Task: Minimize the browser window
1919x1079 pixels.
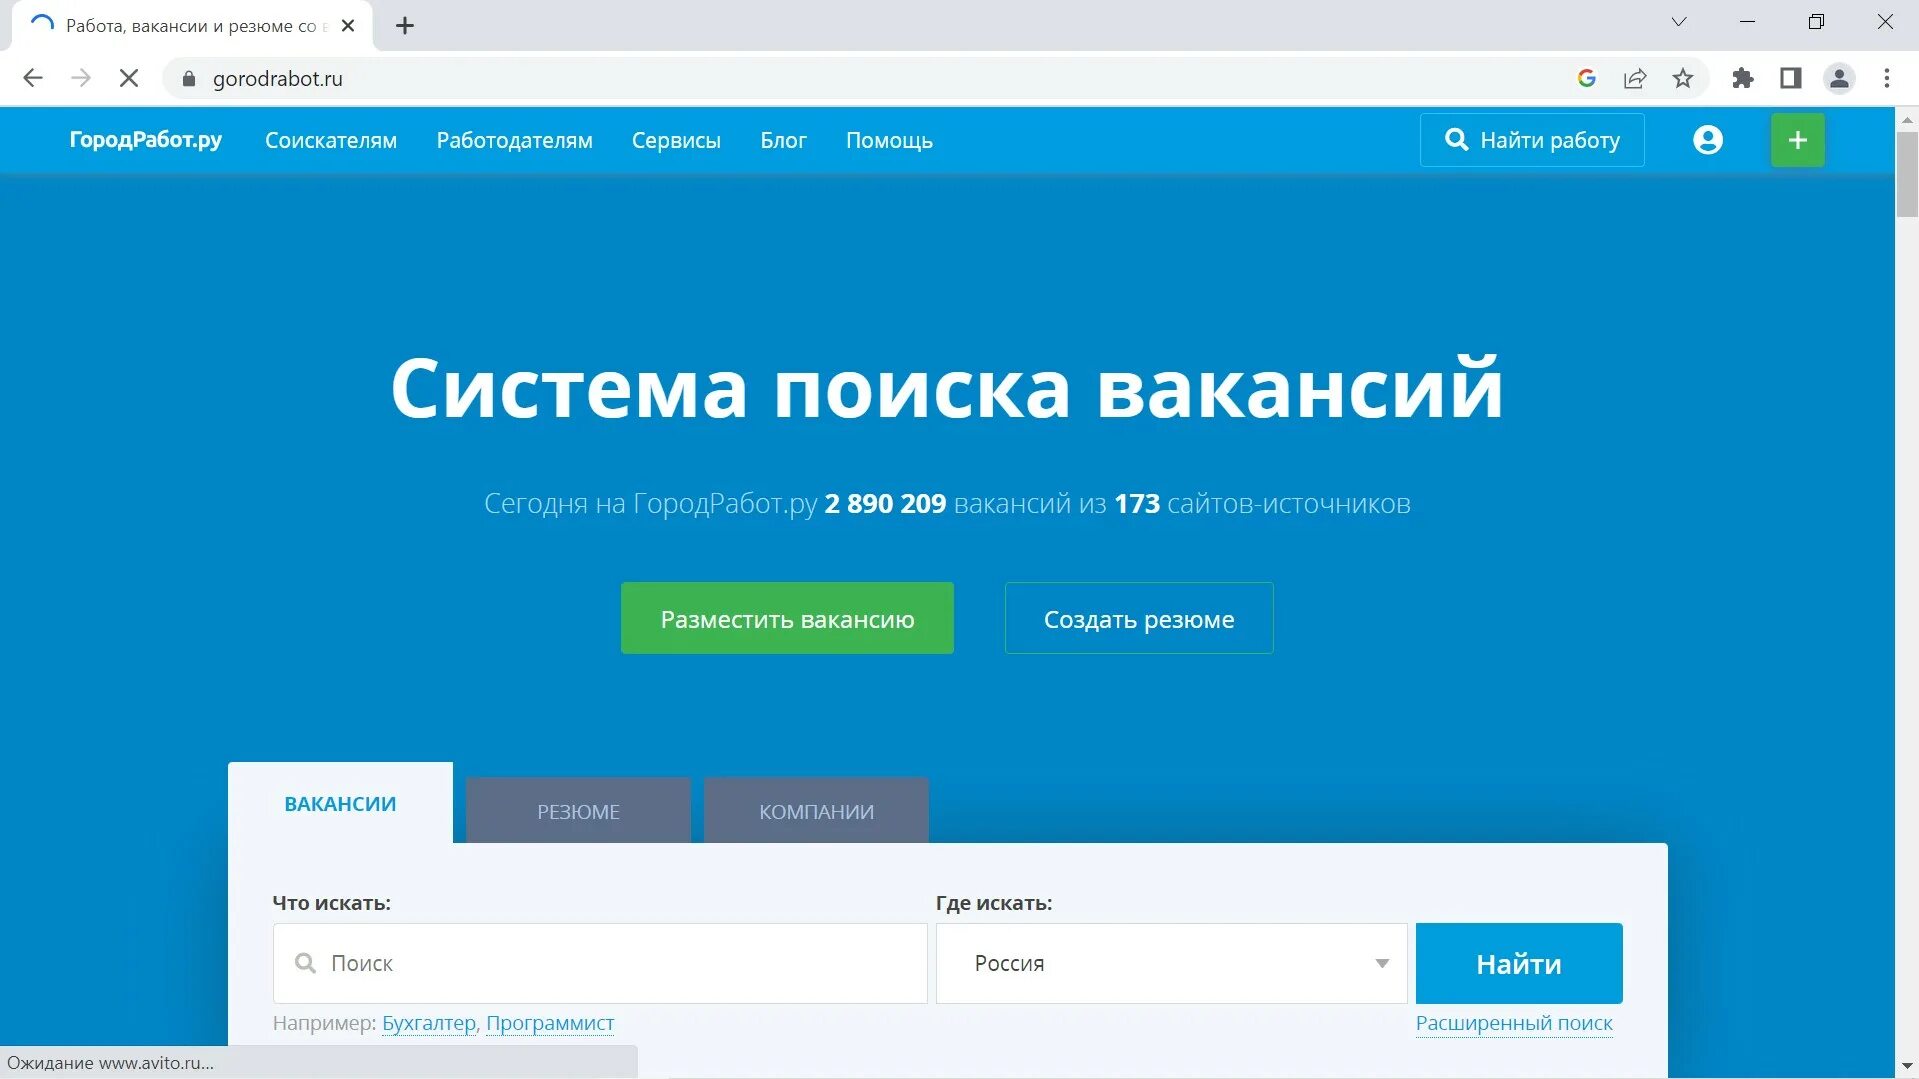Action: 1748,22
